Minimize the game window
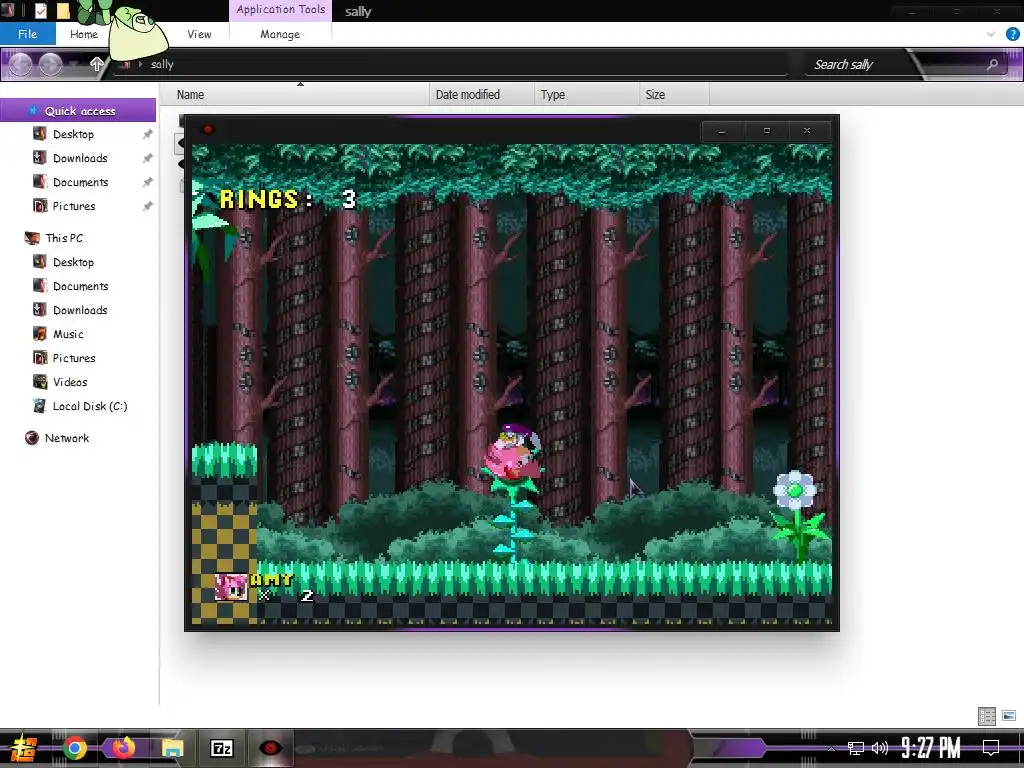The width and height of the screenshot is (1024, 768). (x=722, y=131)
